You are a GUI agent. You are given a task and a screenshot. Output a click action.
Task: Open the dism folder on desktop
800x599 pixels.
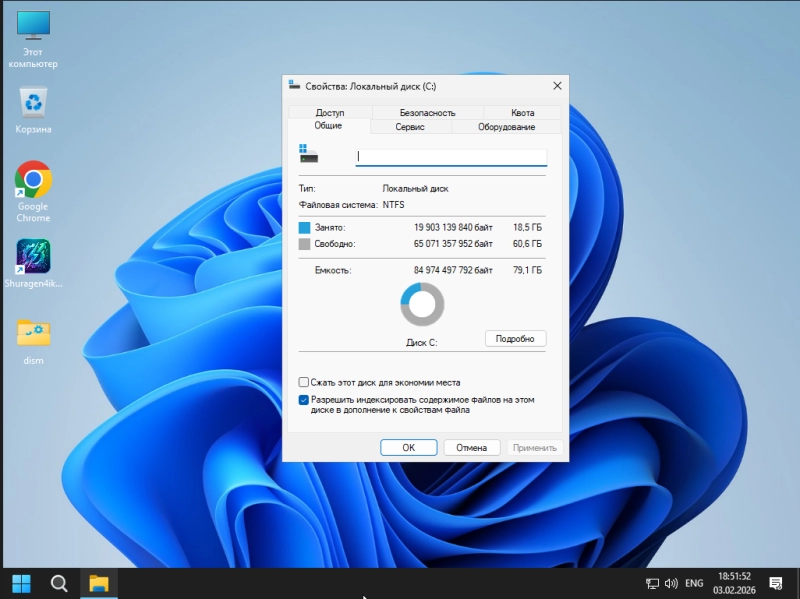[33, 334]
